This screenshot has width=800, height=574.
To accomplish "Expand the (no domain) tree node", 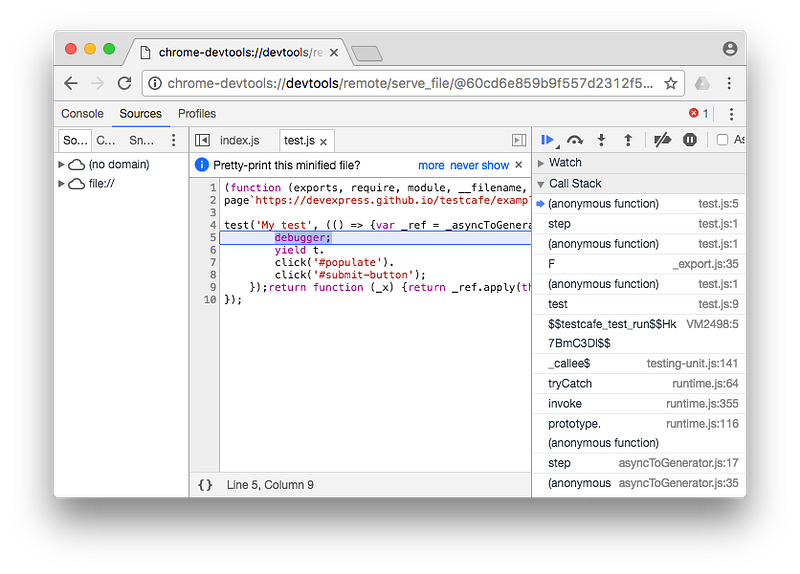I will 61,164.
